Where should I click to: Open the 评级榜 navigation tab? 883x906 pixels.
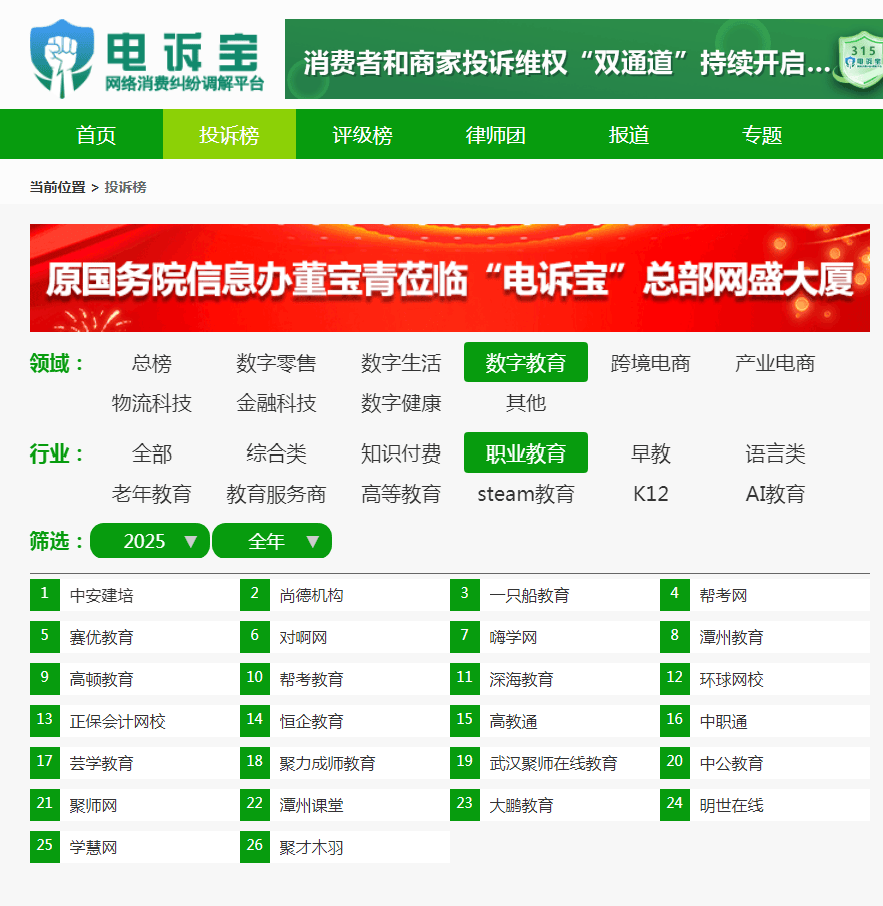click(362, 135)
